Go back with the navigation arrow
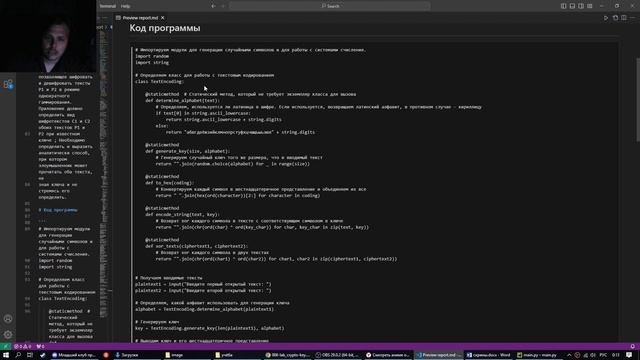Image resolution: width=640 pixels, height=360 pixels. click(213, 6)
